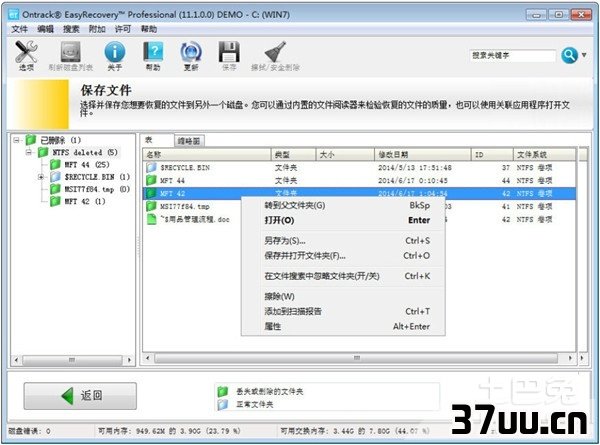
Task: Open the 帮助 menu in menu bar
Action: tap(149, 29)
